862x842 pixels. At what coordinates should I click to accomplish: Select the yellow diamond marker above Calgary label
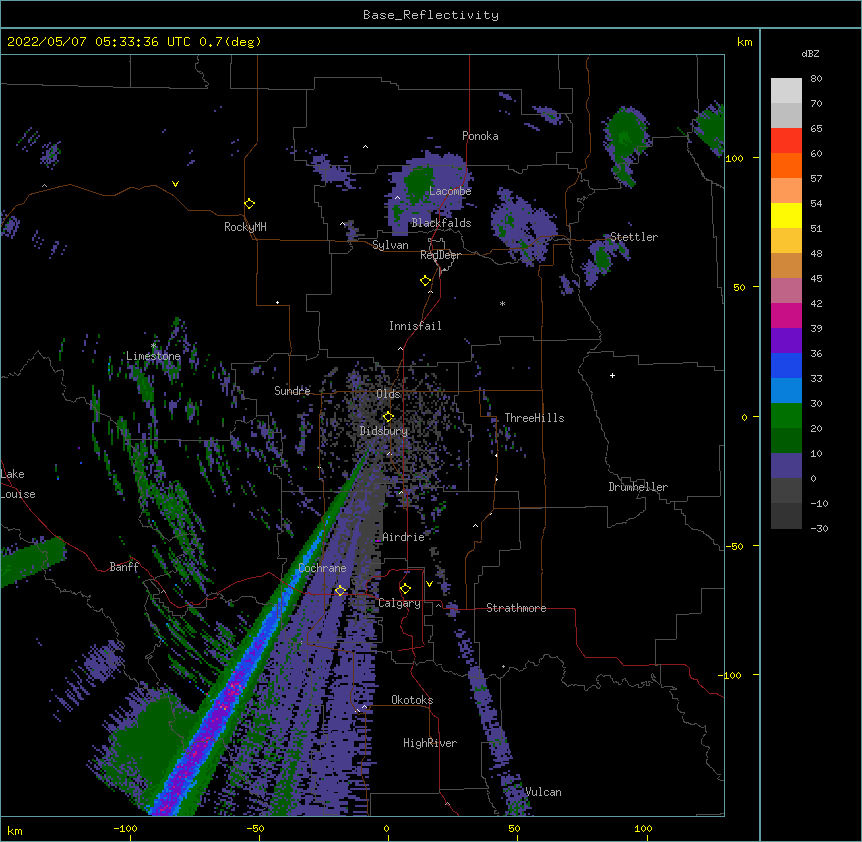coord(405,589)
